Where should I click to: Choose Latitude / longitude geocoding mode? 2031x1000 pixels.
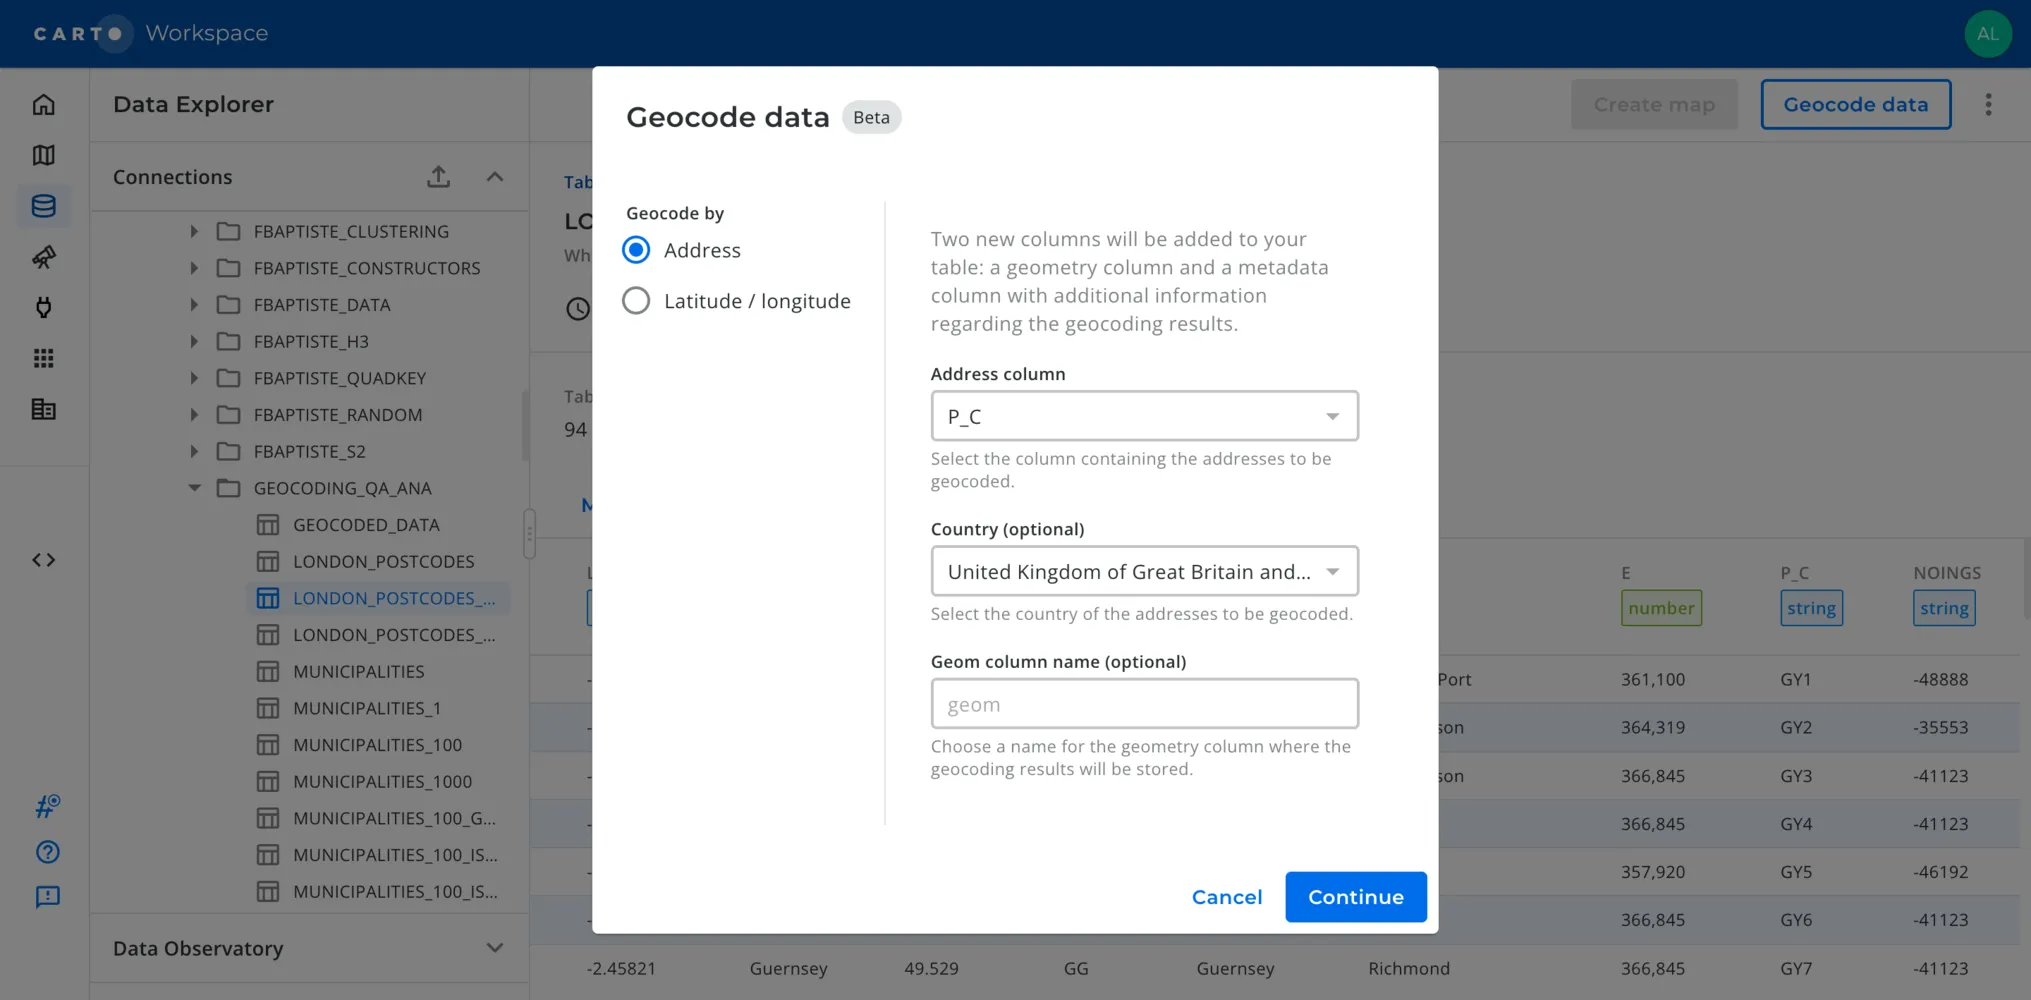coord(636,300)
